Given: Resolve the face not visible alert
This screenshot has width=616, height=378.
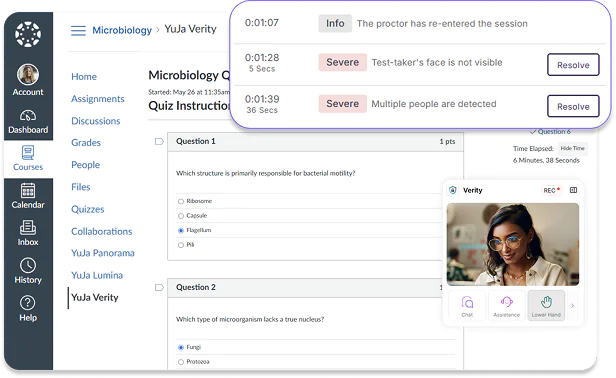Looking at the screenshot, I should (573, 65).
